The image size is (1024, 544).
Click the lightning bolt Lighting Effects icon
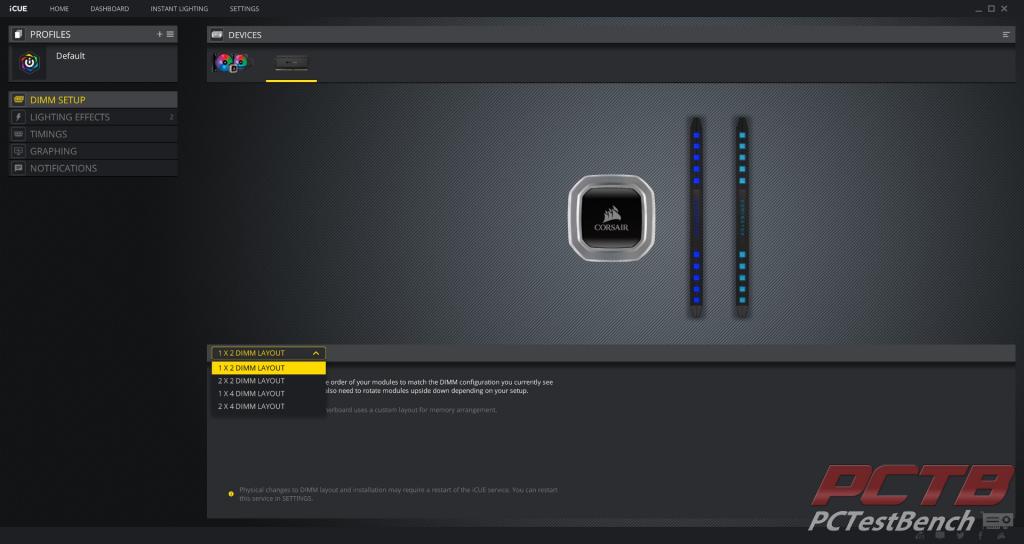tap(18, 117)
